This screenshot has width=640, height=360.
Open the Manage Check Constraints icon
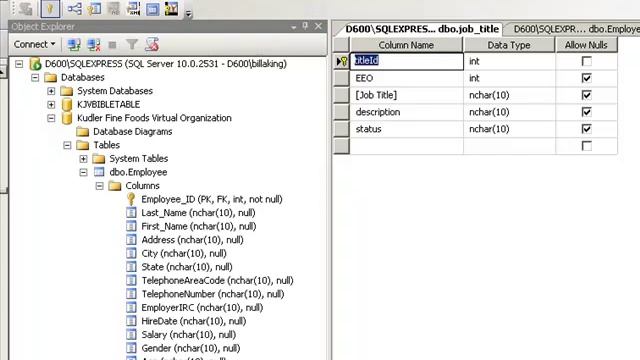[x=153, y=9]
